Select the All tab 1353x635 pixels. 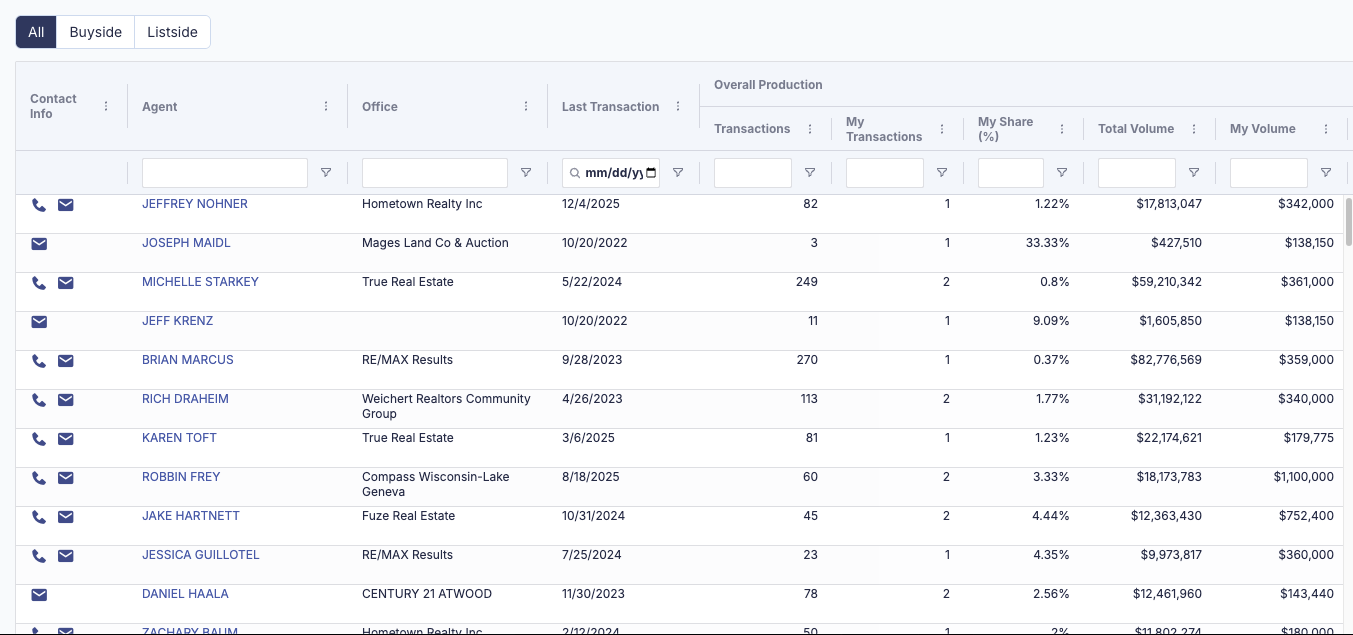[36, 32]
